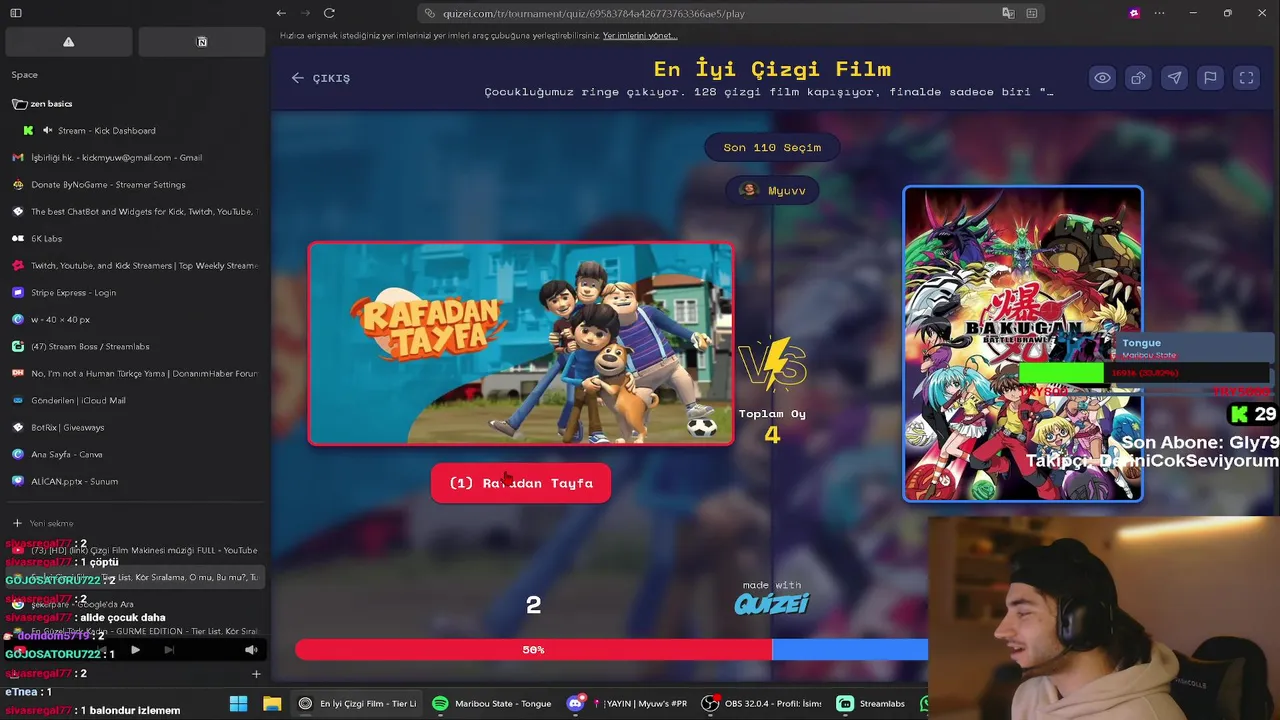Toggle the browser sidebar panel icon
The image size is (1280, 720).
pyautogui.click(x=16, y=13)
